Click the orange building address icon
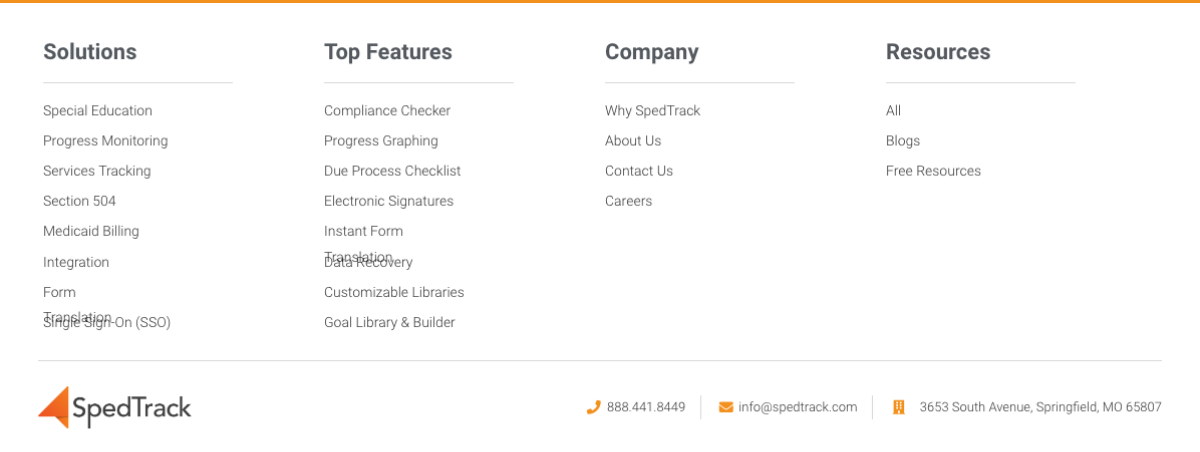The height and width of the screenshot is (452, 1200). click(x=898, y=407)
